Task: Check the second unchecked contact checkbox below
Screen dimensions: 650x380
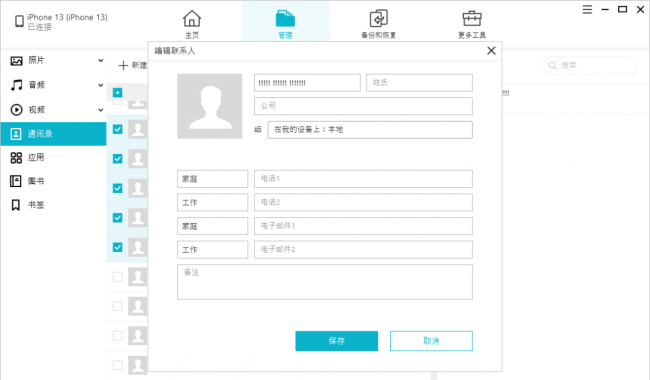Action: (x=118, y=306)
